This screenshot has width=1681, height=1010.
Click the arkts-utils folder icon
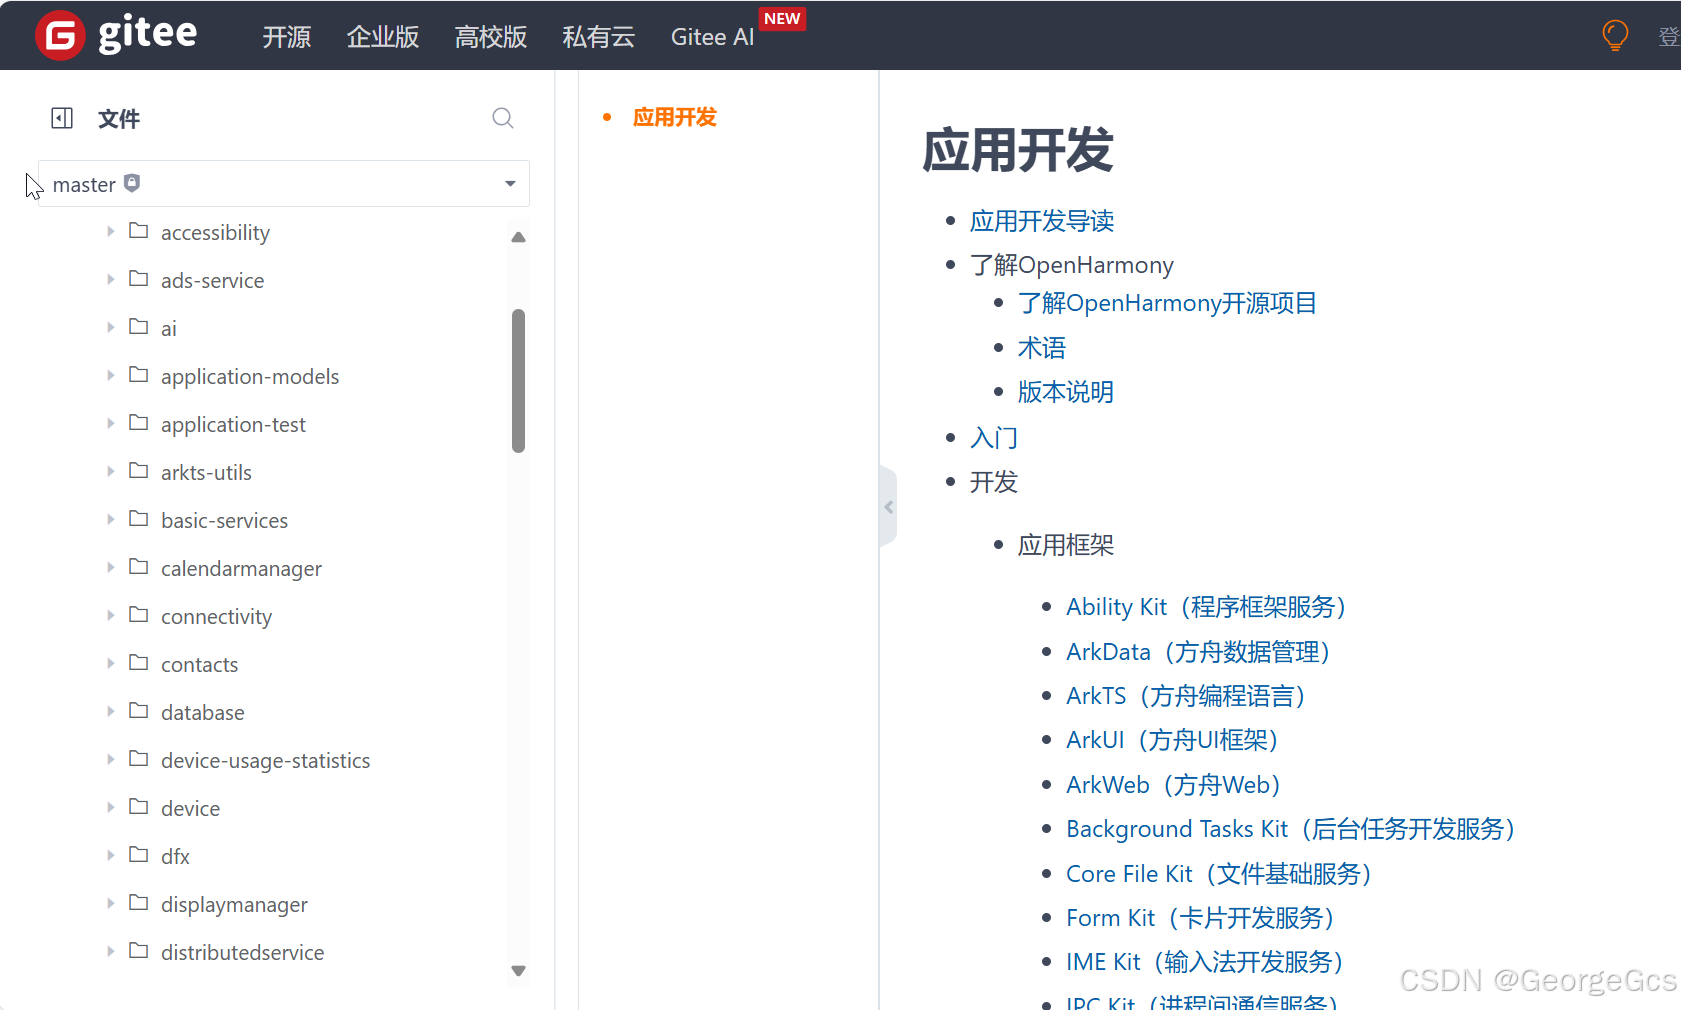(139, 471)
